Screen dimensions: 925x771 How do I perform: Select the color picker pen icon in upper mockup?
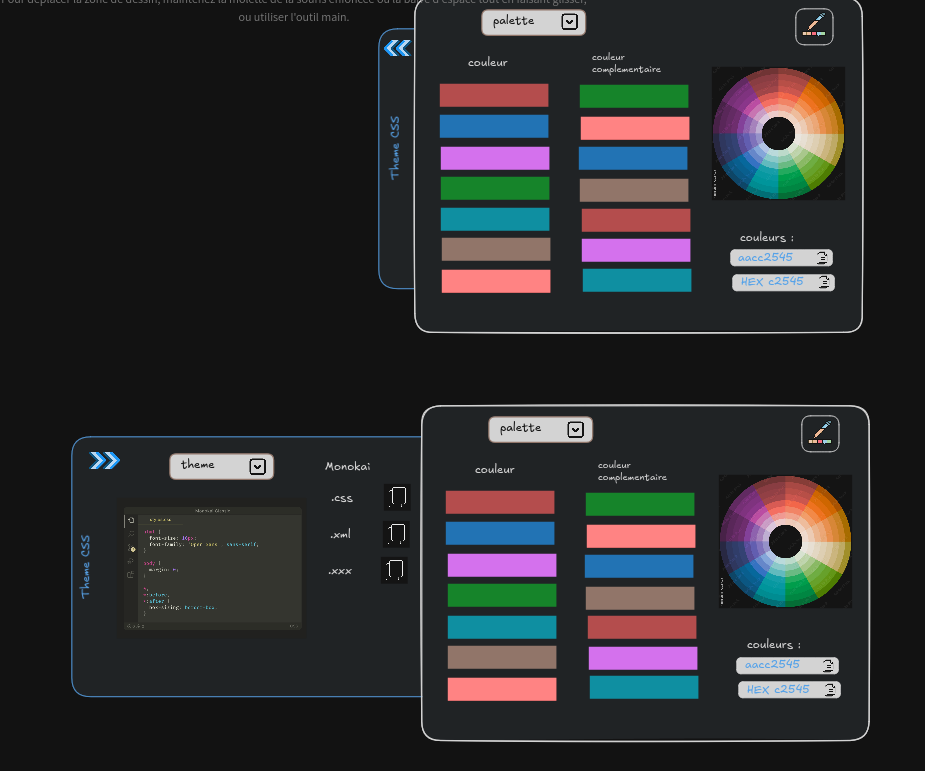tap(814, 27)
